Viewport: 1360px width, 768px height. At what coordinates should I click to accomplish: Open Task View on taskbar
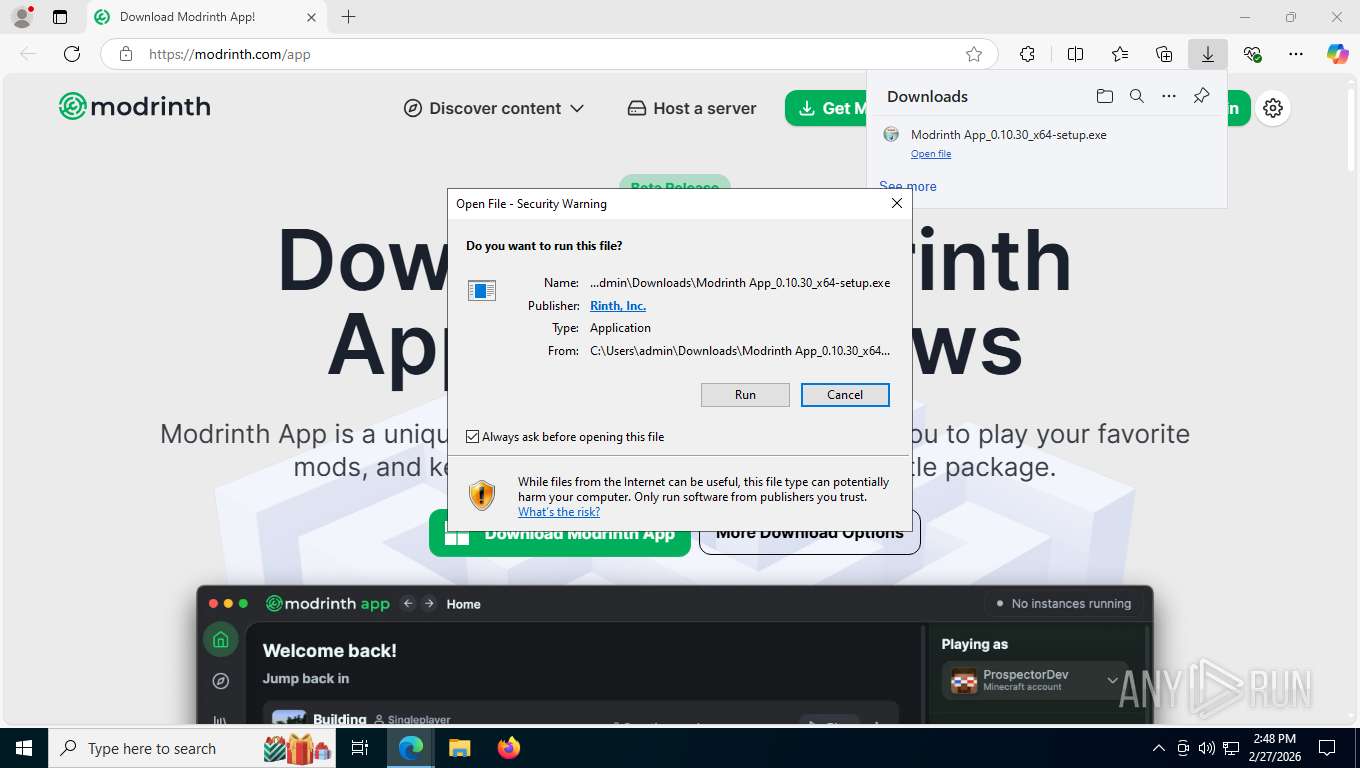click(x=360, y=748)
